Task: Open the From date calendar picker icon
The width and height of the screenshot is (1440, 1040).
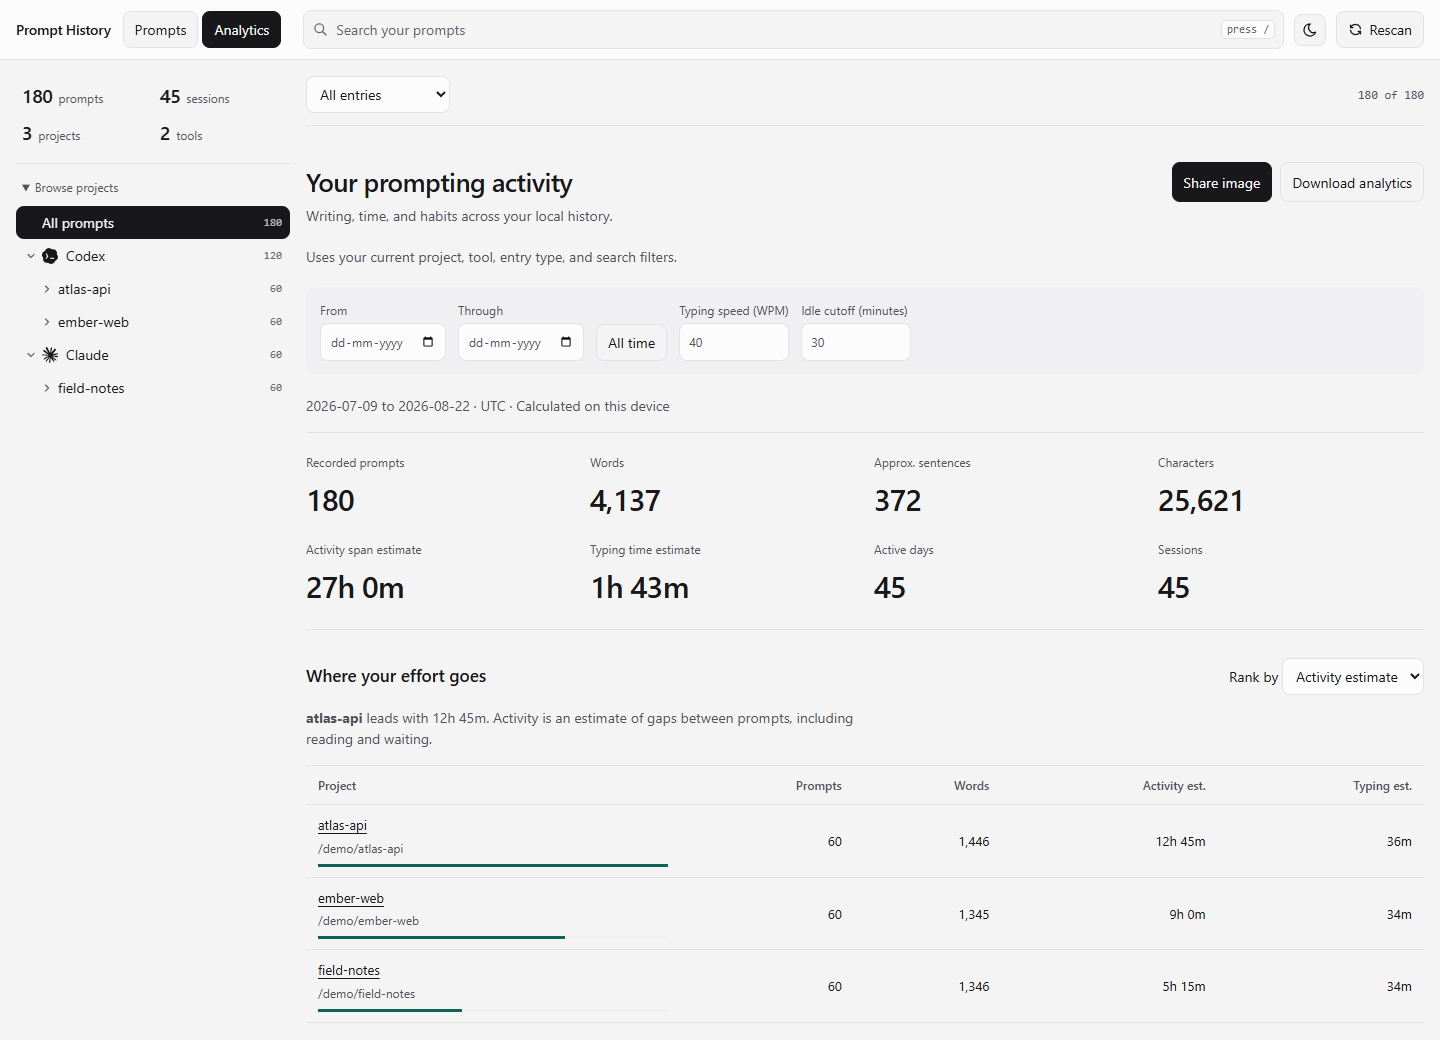Action: (428, 342)
